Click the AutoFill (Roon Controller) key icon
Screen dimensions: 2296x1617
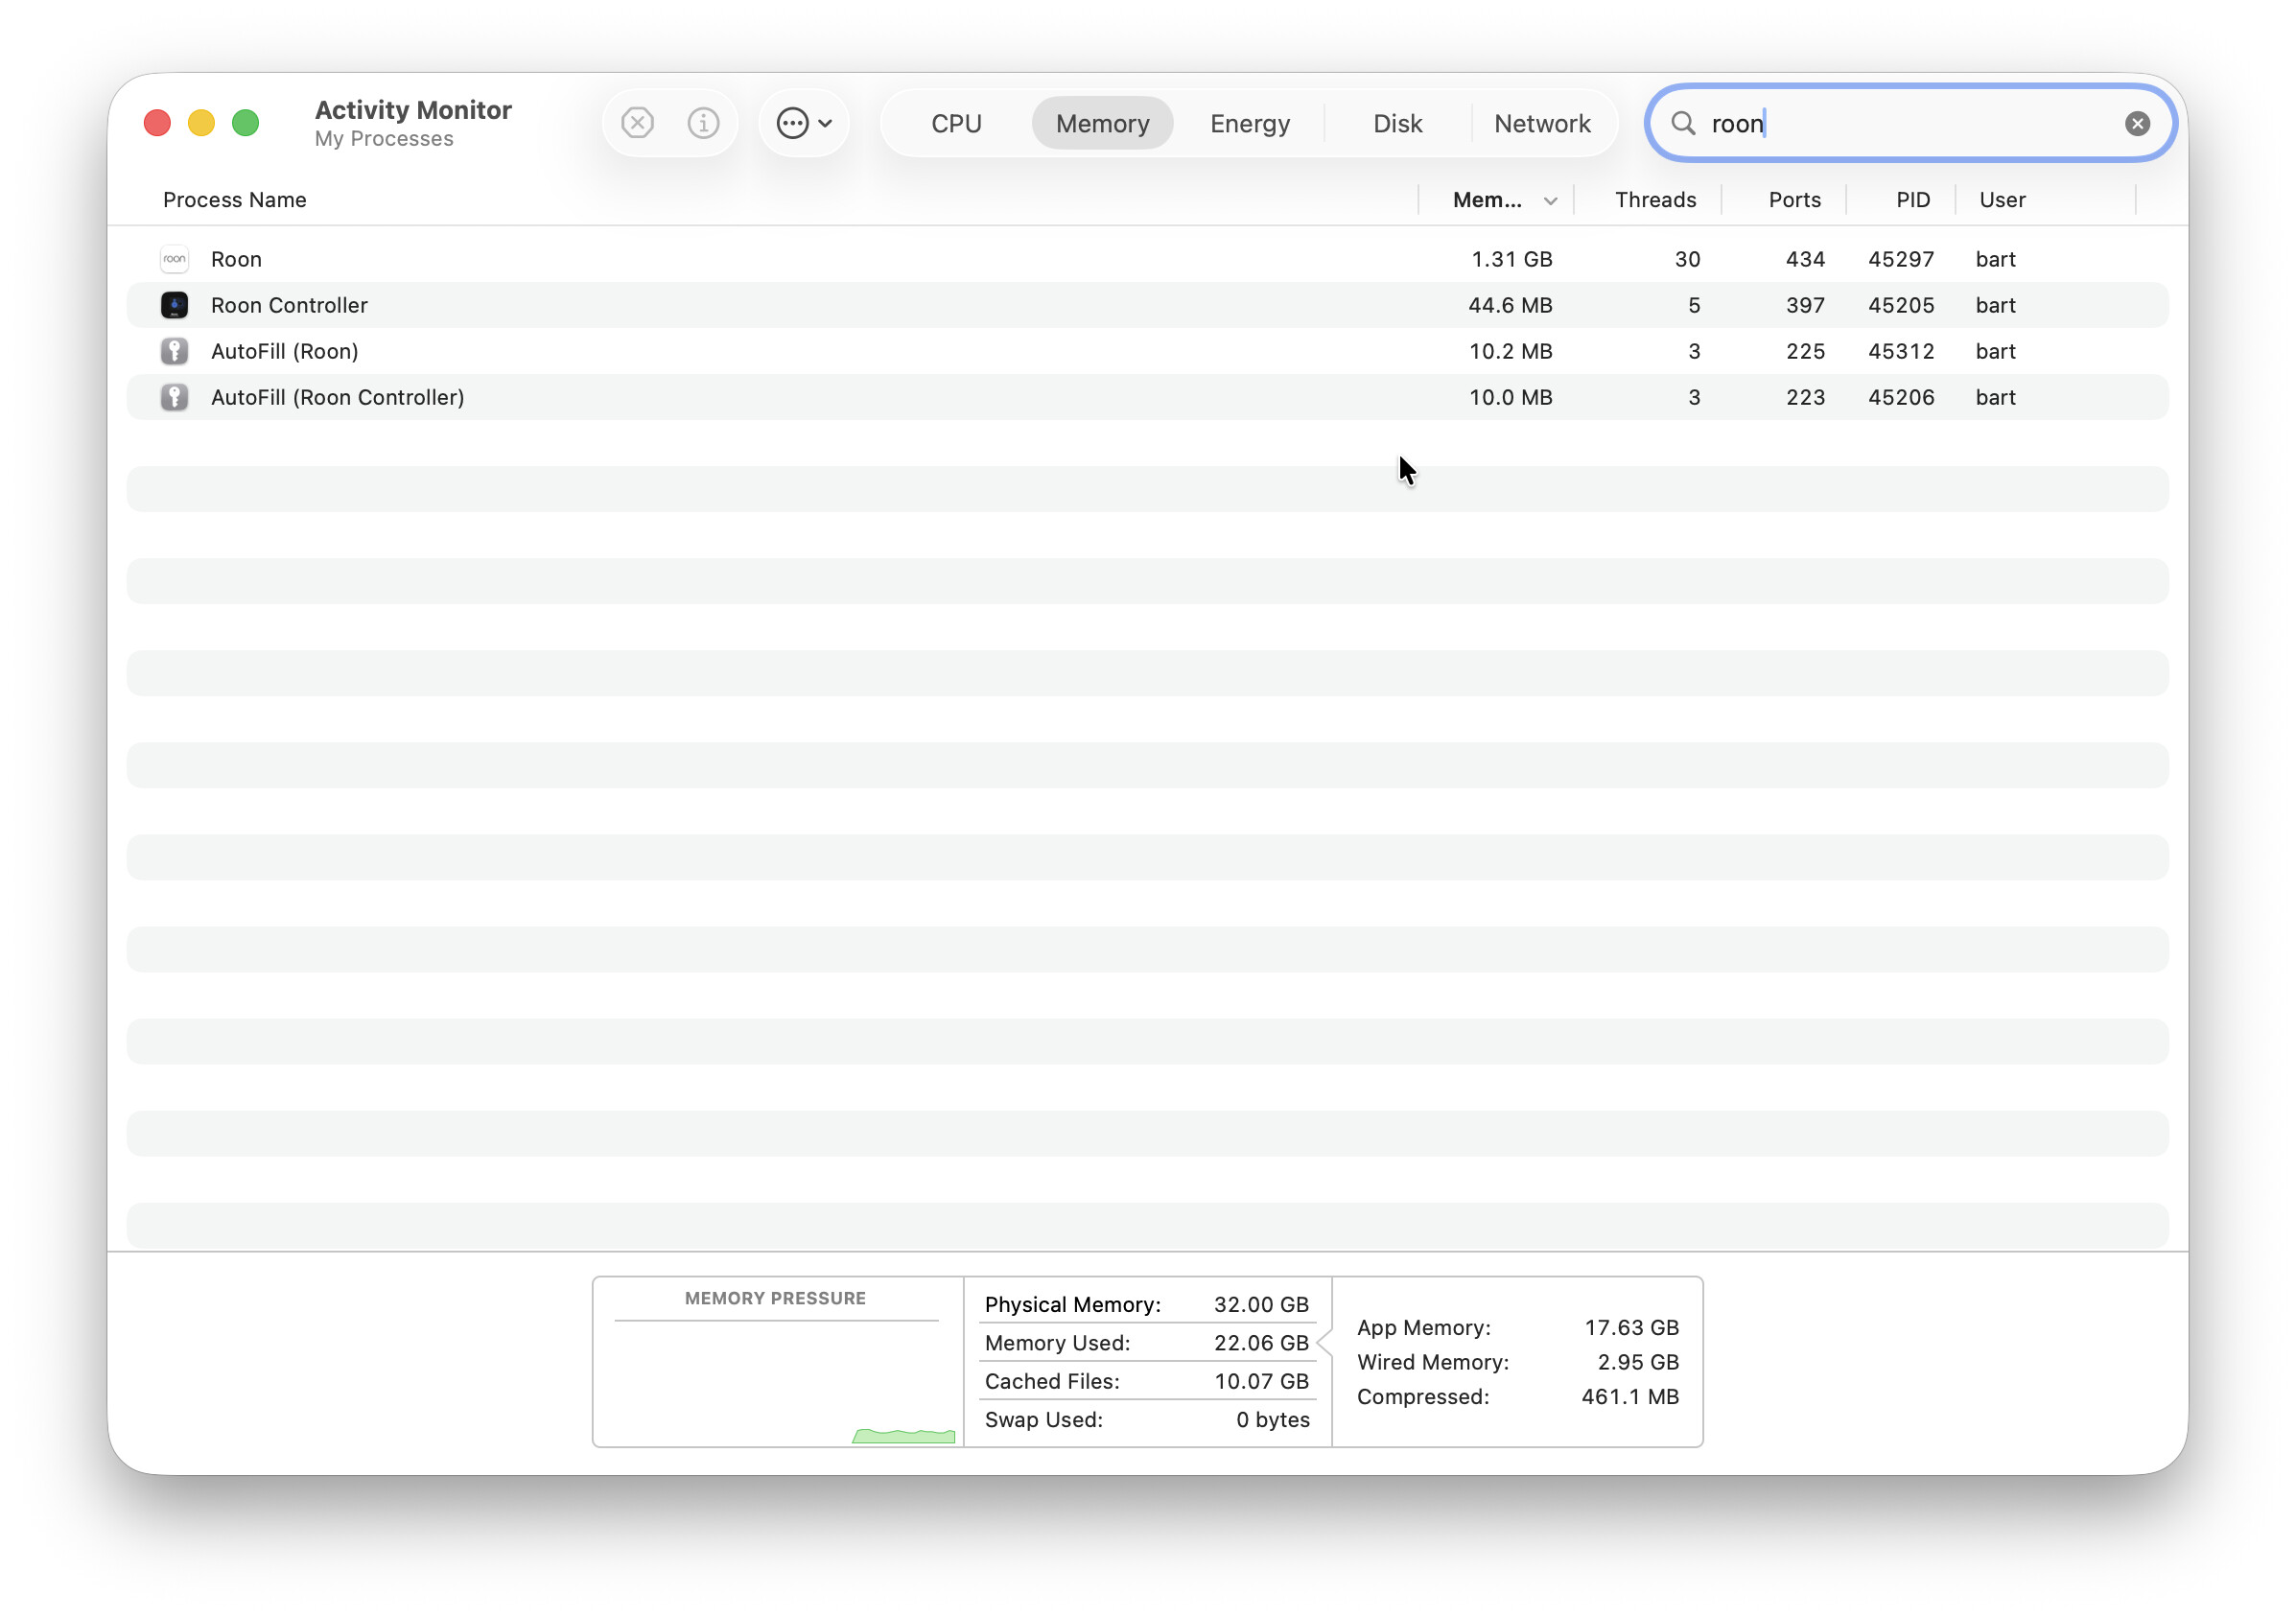click(x=174, y=397)
